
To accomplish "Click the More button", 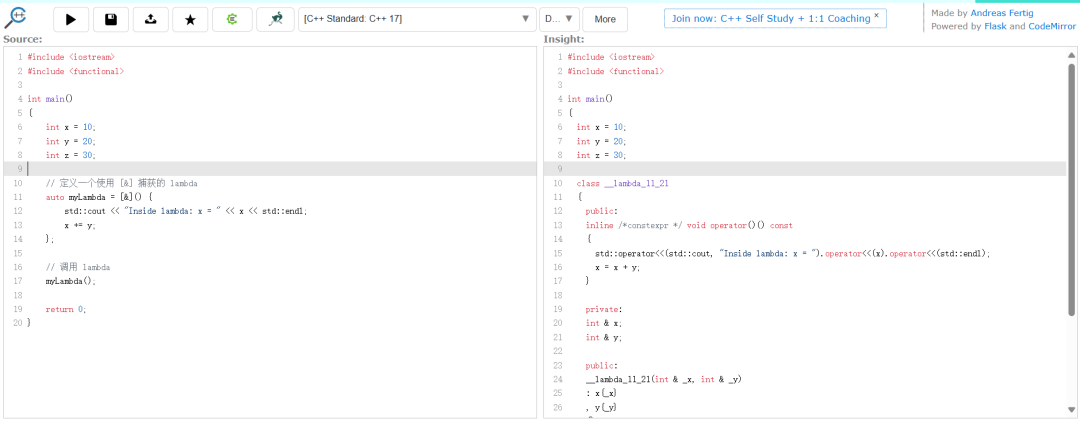I will (605, 19).
